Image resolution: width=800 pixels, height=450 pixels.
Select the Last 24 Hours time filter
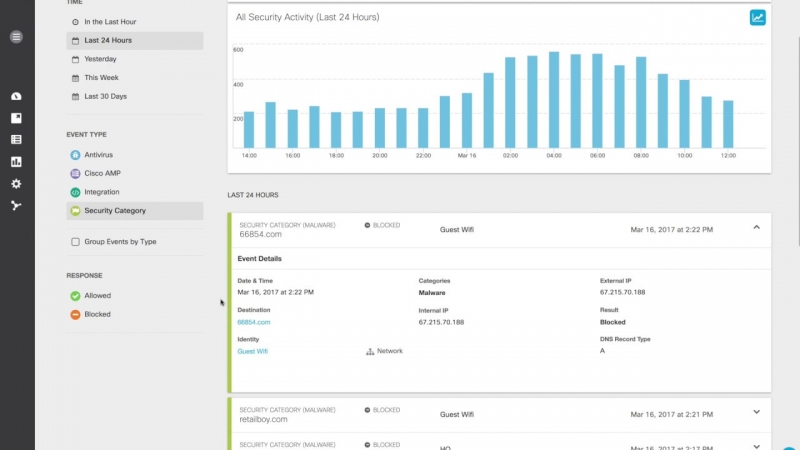click(135, 41)
